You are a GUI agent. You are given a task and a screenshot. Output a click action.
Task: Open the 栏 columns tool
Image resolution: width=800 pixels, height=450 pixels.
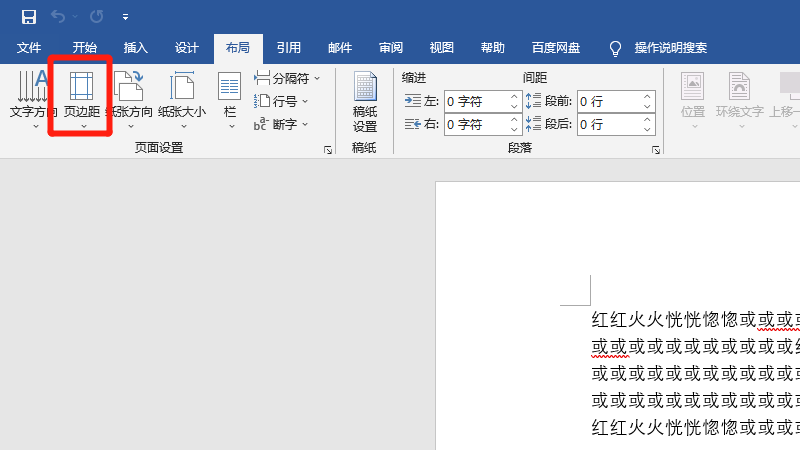[x=230, y=100]
